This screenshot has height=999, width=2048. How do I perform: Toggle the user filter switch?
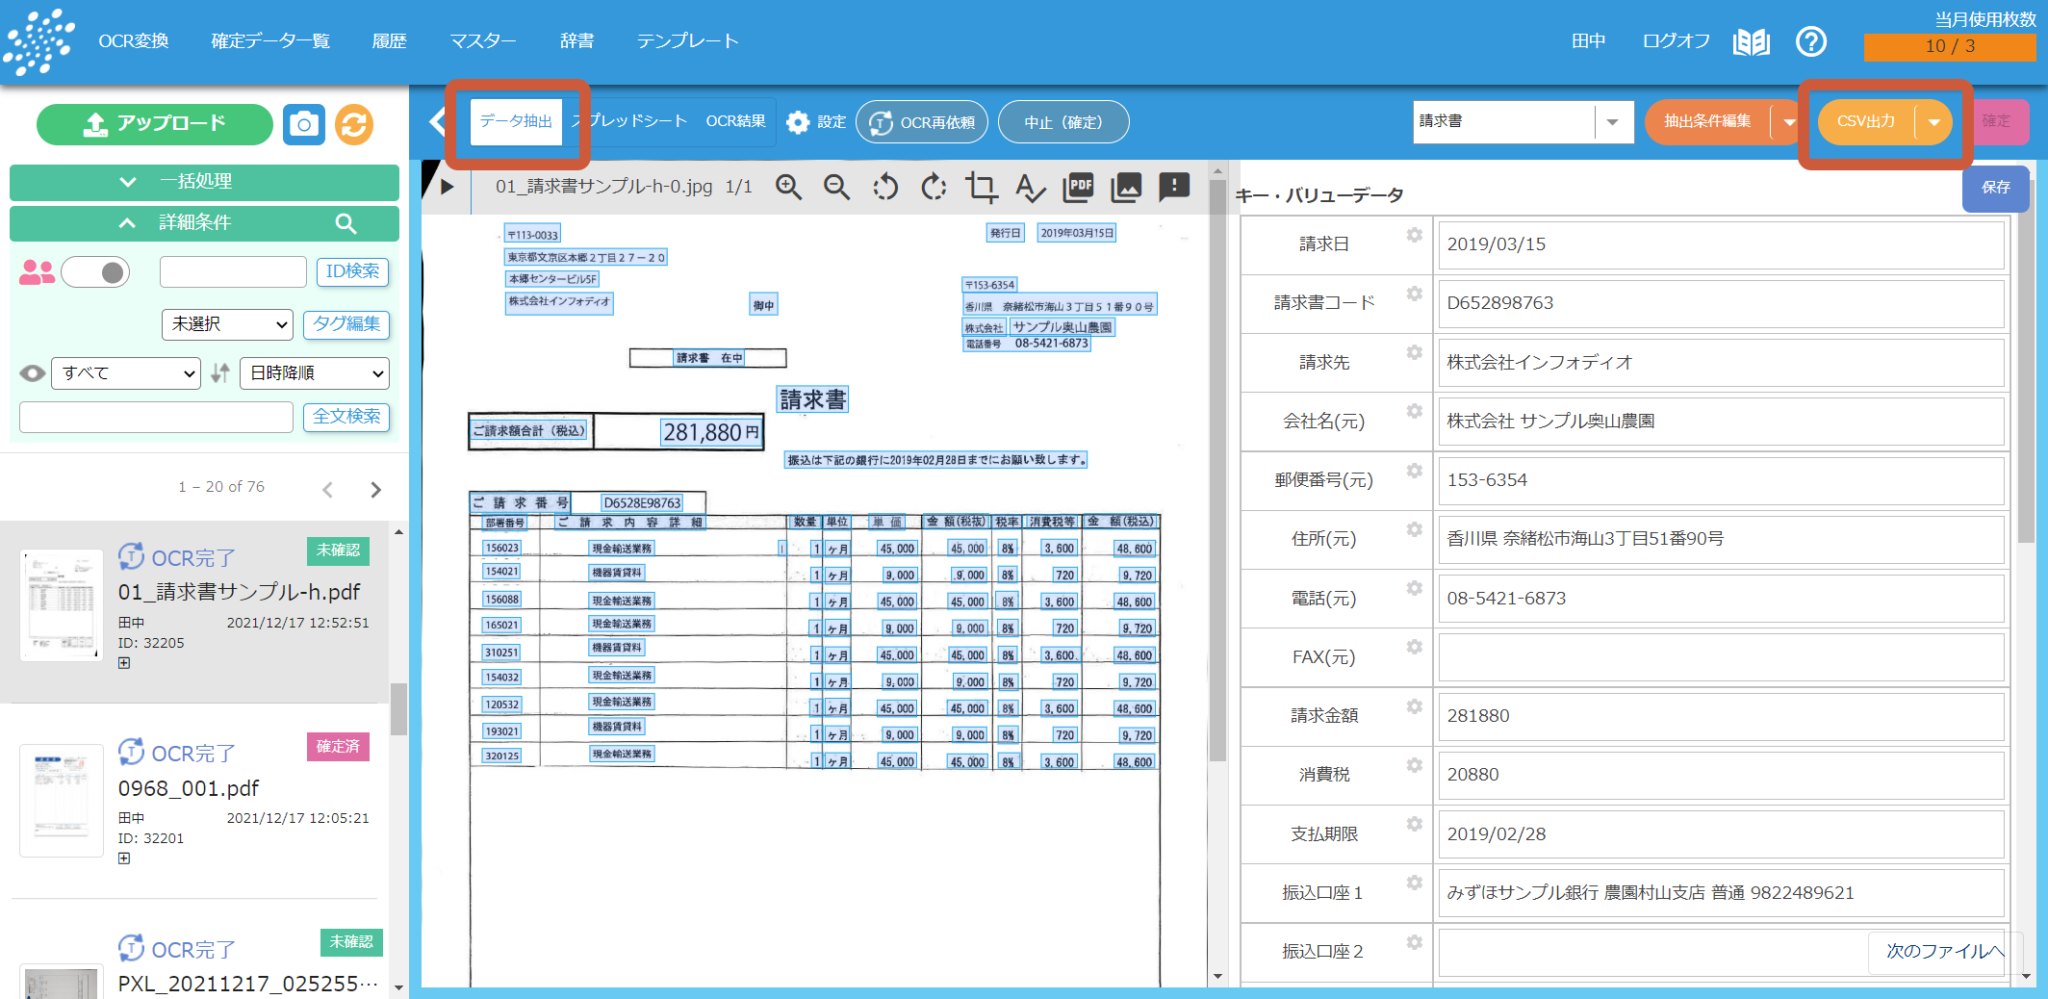(96, 272)
